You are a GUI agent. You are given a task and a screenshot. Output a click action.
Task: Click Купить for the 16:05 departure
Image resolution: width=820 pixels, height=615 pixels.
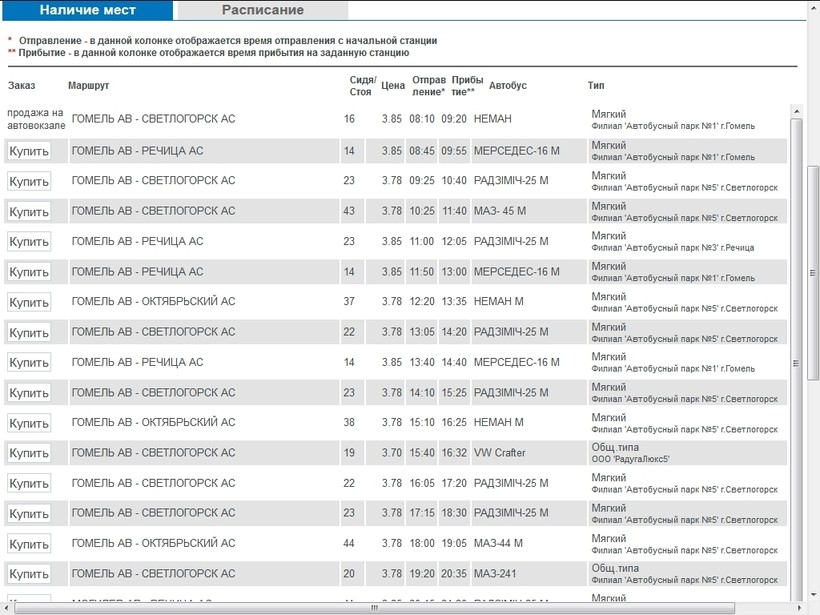[29, 483]
